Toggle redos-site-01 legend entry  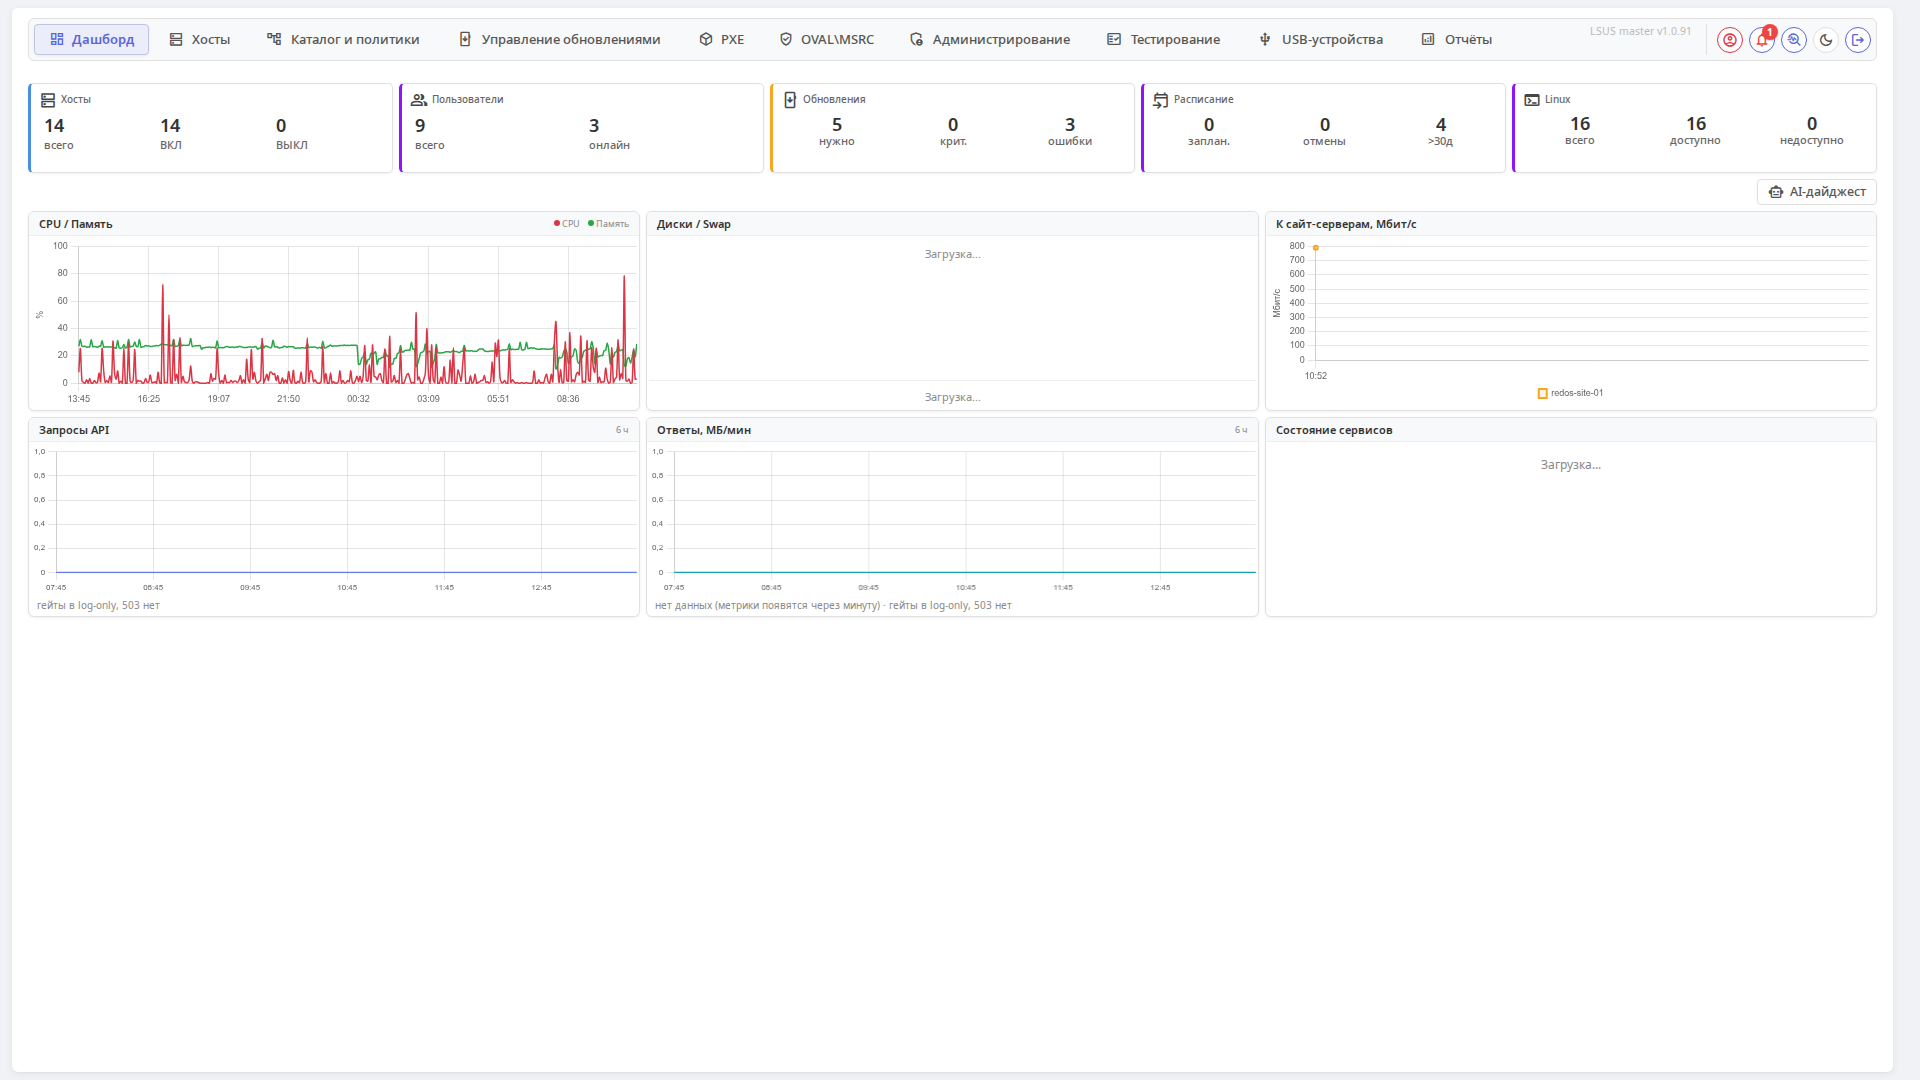(1570, 393)
